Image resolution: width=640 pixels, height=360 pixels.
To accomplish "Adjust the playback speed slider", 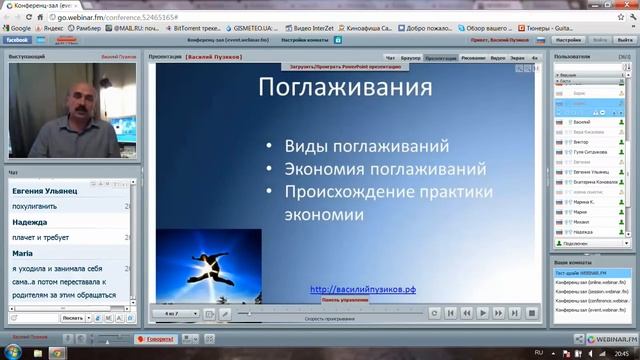I will point(330,313).
